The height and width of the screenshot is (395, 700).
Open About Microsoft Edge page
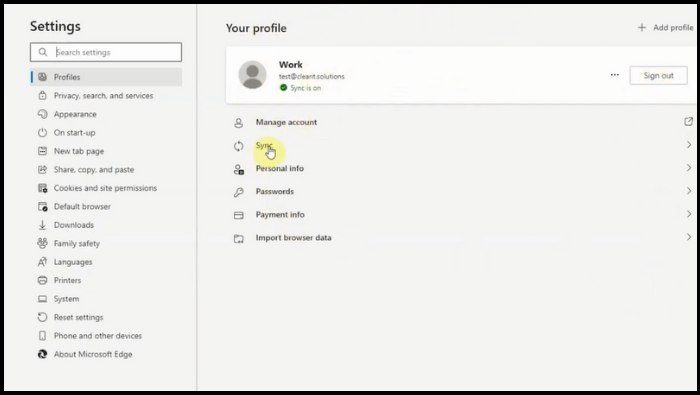pos(106,354)
